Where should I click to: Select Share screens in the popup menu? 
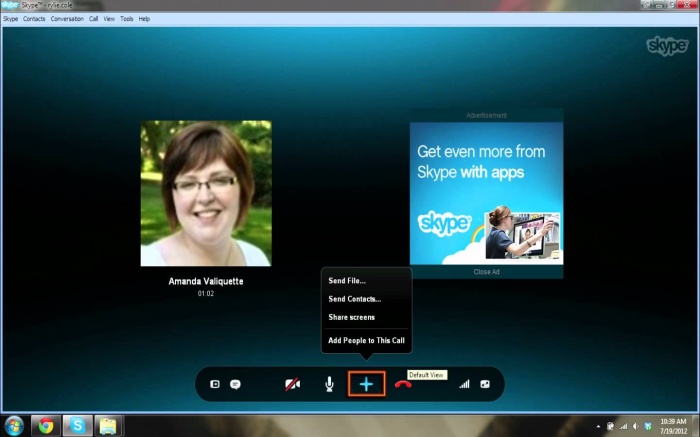351,317
